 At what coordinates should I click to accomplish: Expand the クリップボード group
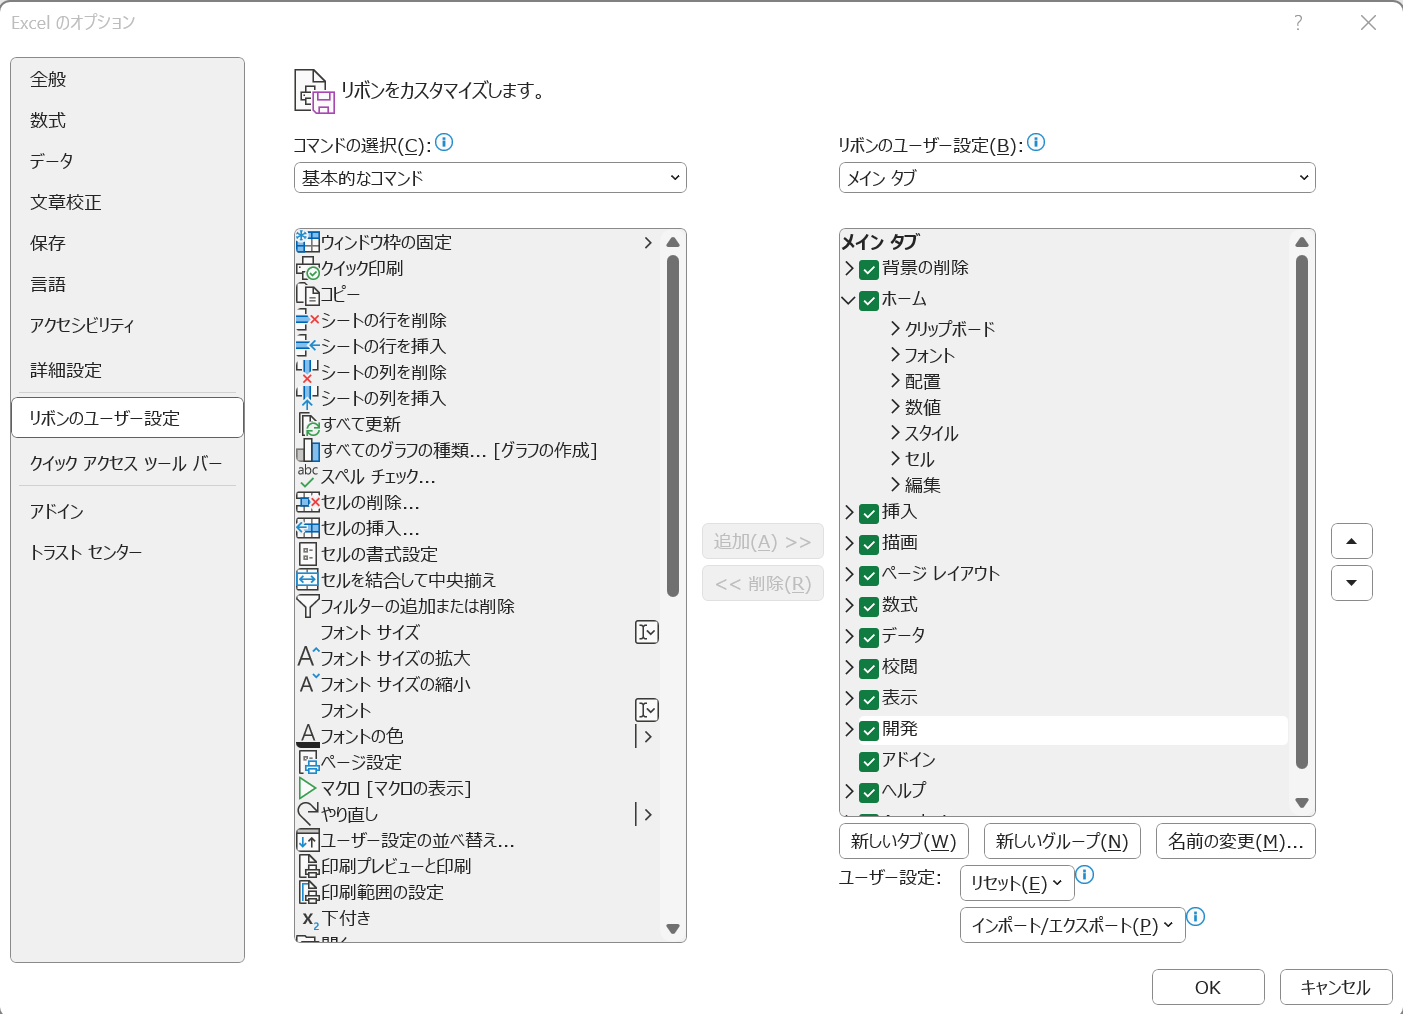point(895,328)
